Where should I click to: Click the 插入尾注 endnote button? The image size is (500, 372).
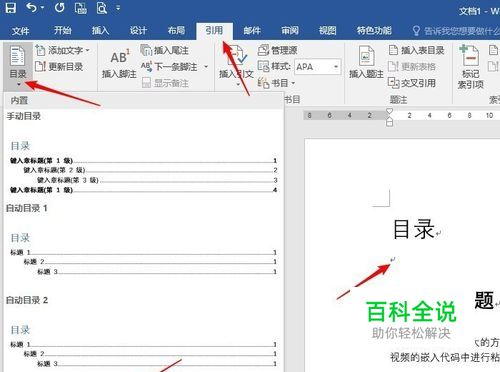pyautogui.click(x=165, y=51)
